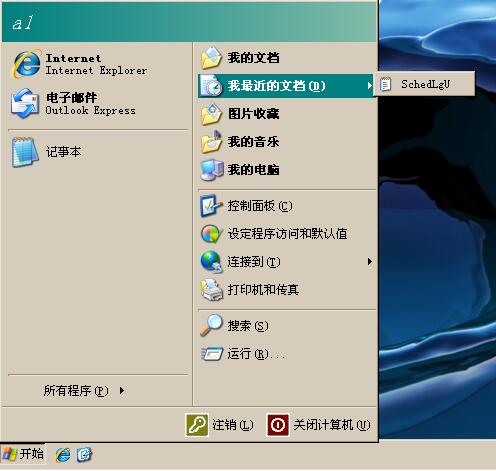Launch Internet Explorer from quick launch bar

63,455
